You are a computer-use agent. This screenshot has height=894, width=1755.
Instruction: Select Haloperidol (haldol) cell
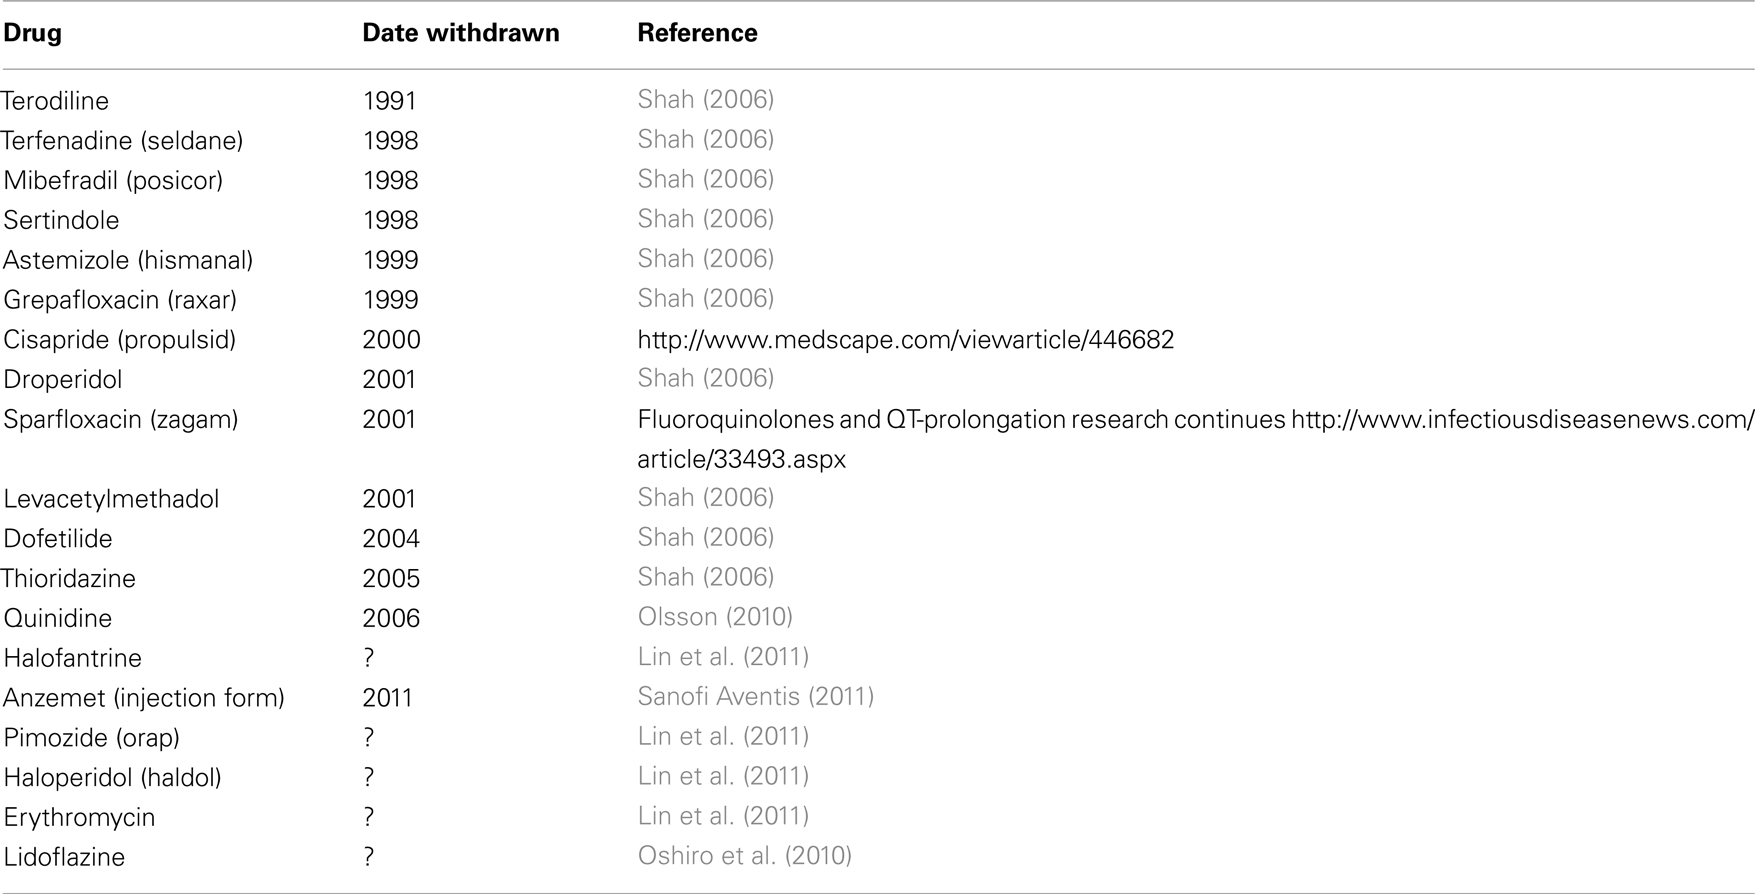(113, 777)
